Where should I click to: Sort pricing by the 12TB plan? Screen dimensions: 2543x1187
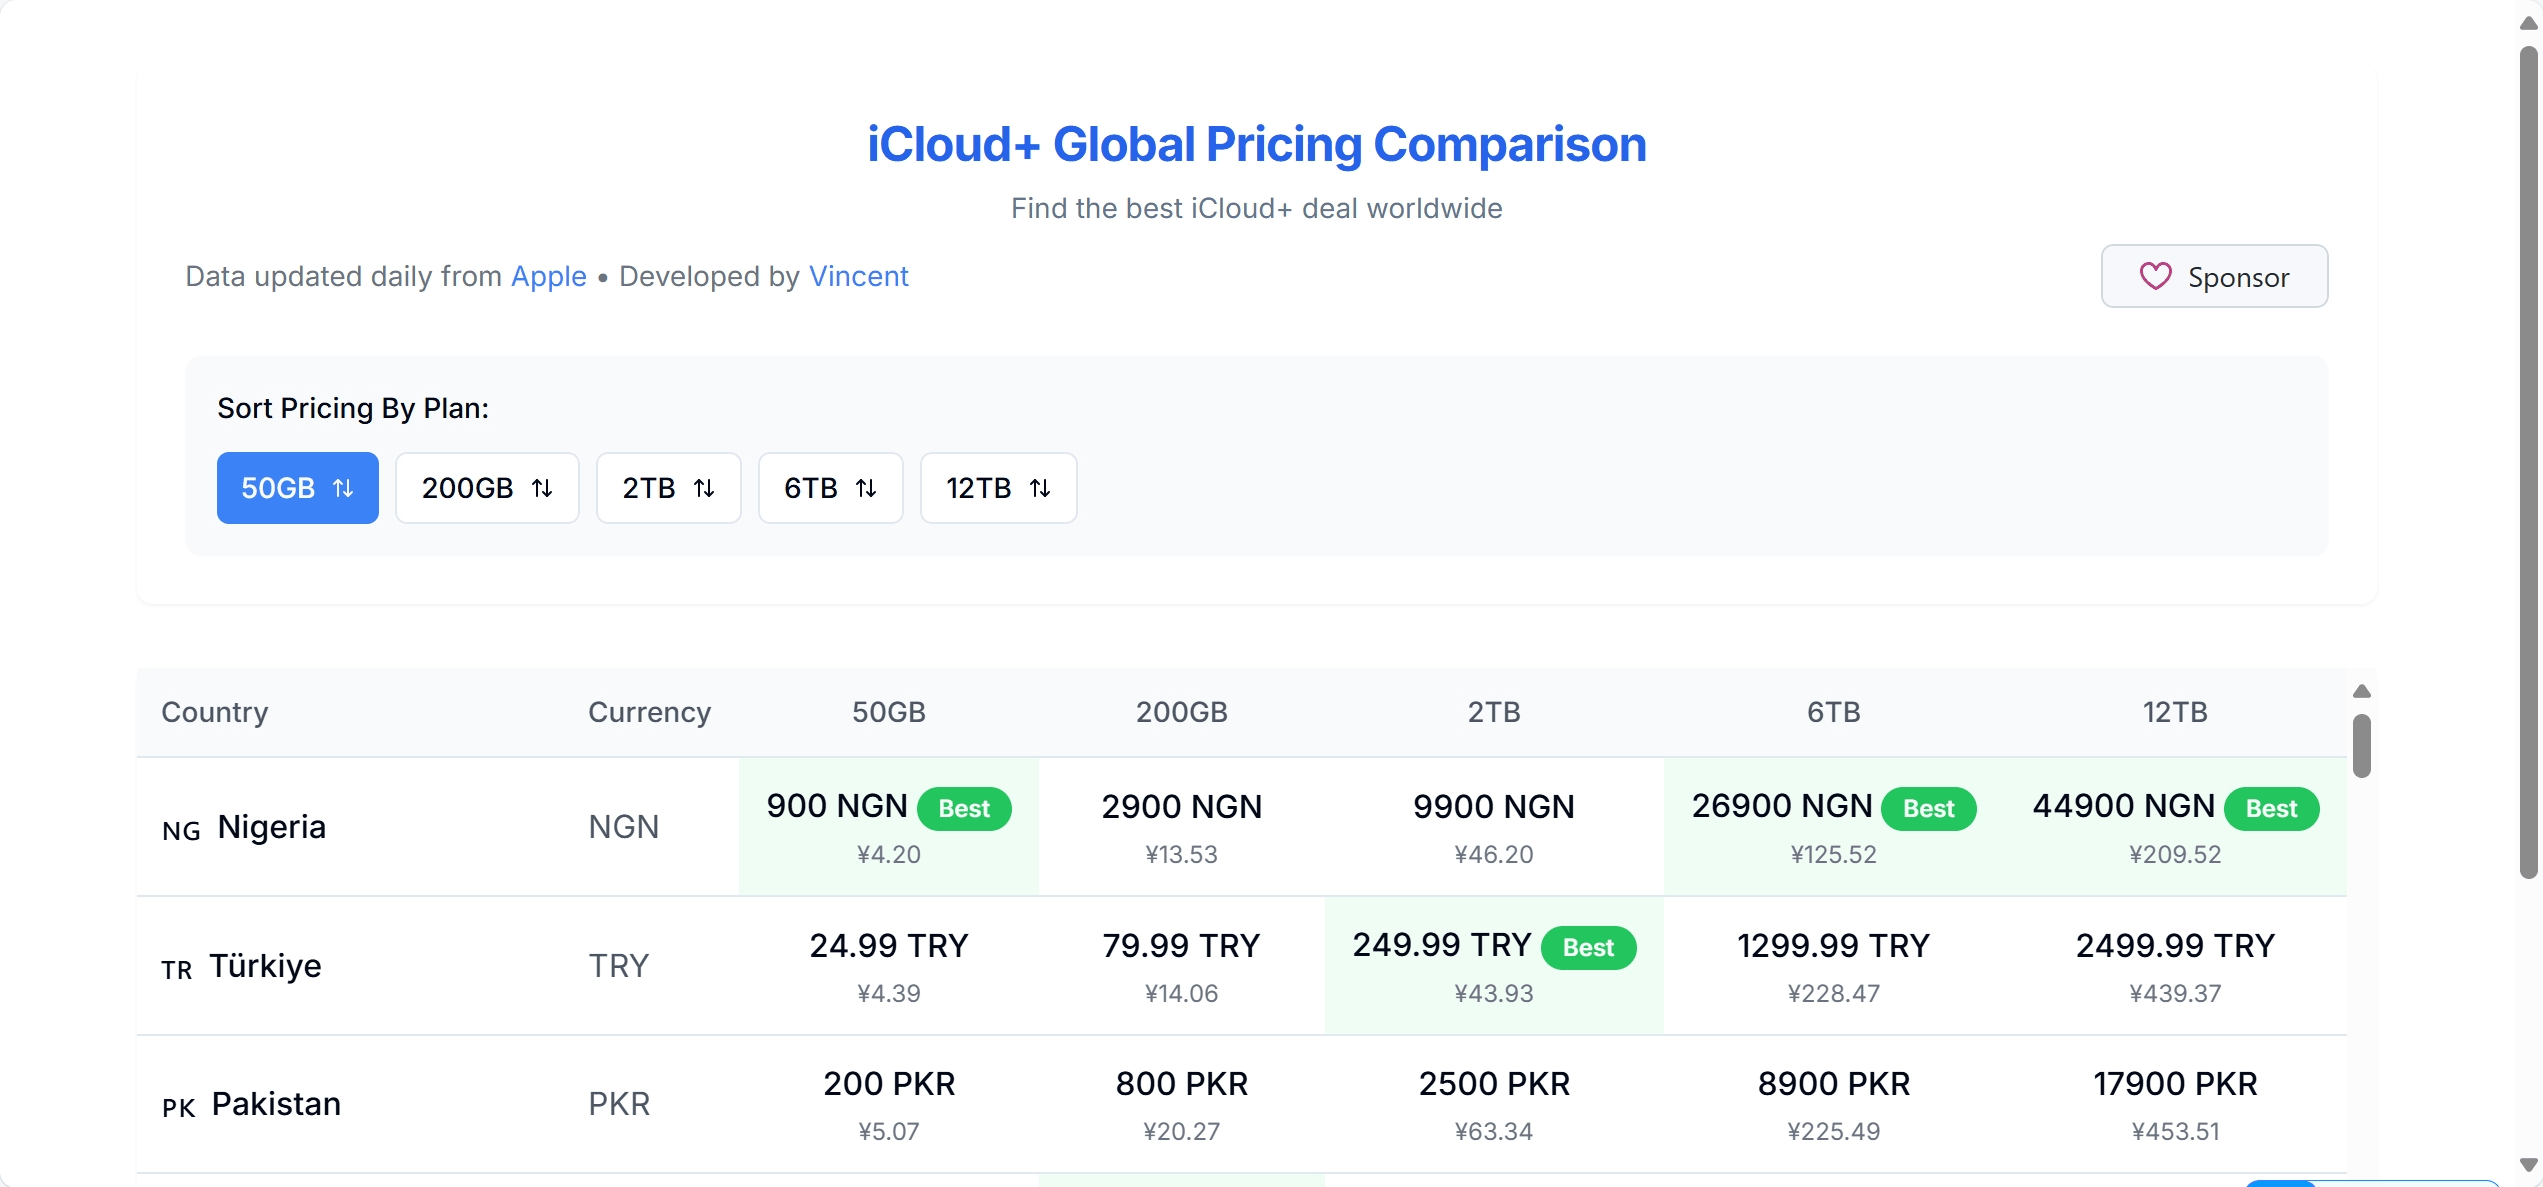coord(998,488)
